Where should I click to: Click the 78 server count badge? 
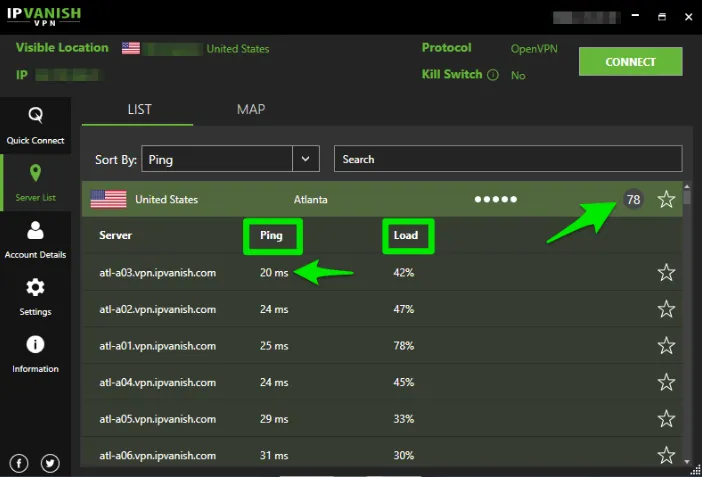click(x=633, y=200)
